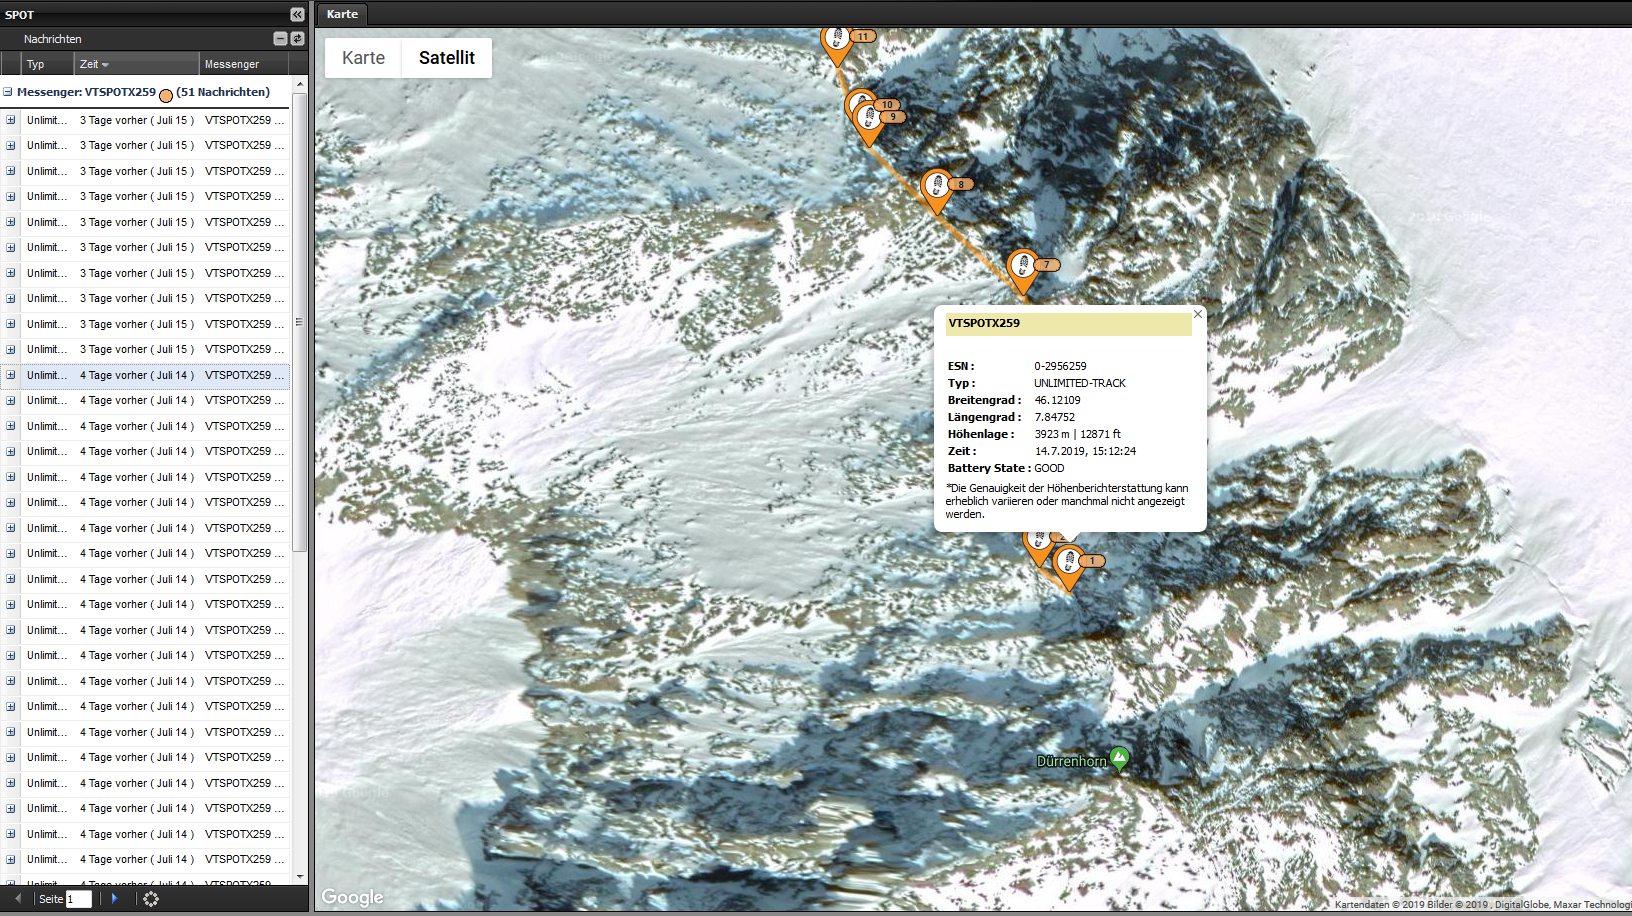Screen dimensions: 1632x916
Task: Click the message list scrollbar thumb
Action: (300, 322)
